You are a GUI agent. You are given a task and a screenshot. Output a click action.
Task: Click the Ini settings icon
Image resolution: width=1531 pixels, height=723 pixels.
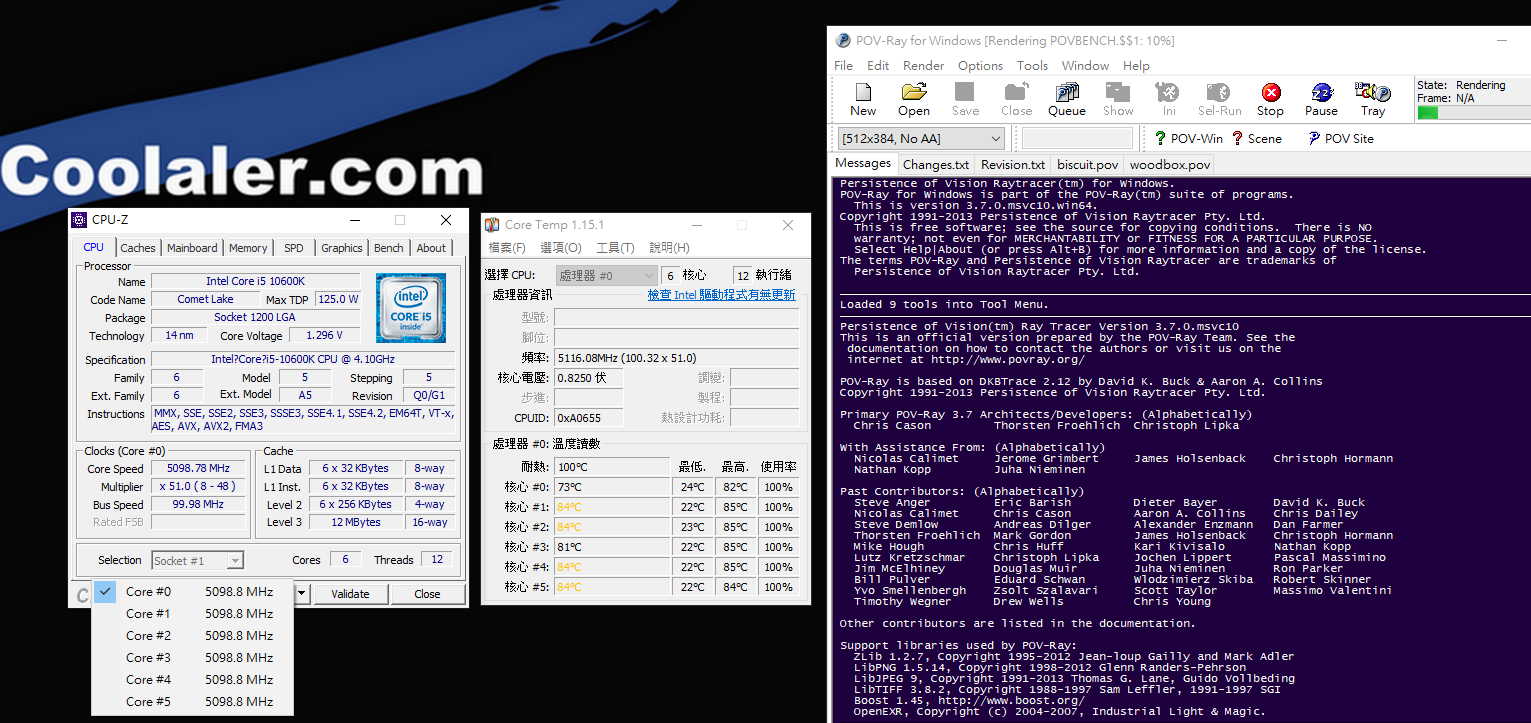pyautogui.click(x=1168, y=93)
